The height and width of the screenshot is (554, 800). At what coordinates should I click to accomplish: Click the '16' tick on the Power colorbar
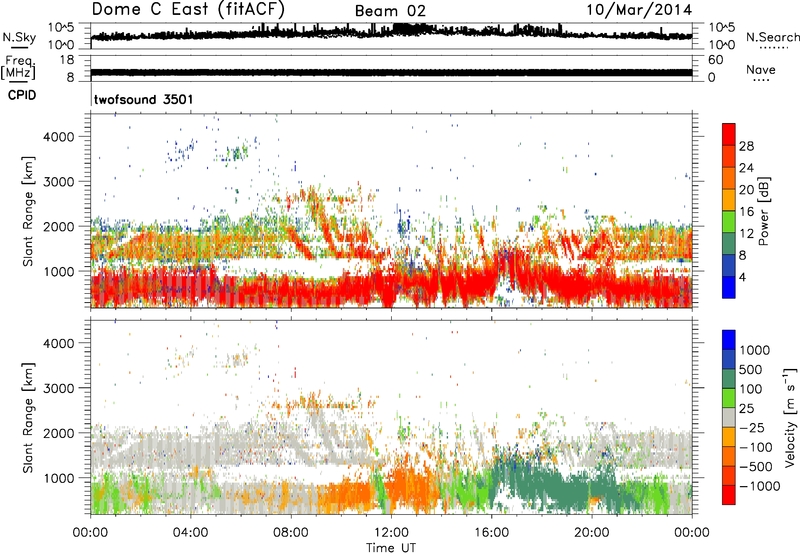pos(746,212)
